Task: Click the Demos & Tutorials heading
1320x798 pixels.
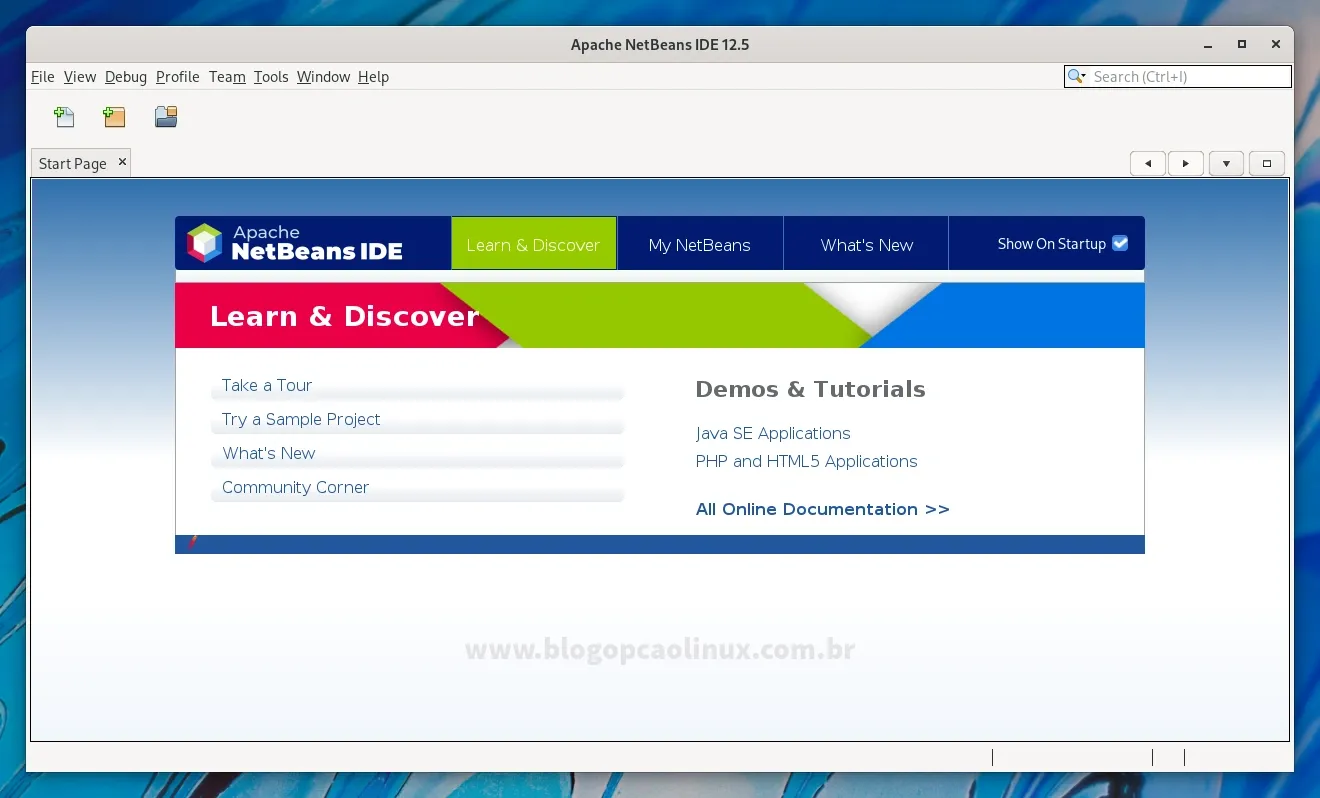Action: click(810, 389)
